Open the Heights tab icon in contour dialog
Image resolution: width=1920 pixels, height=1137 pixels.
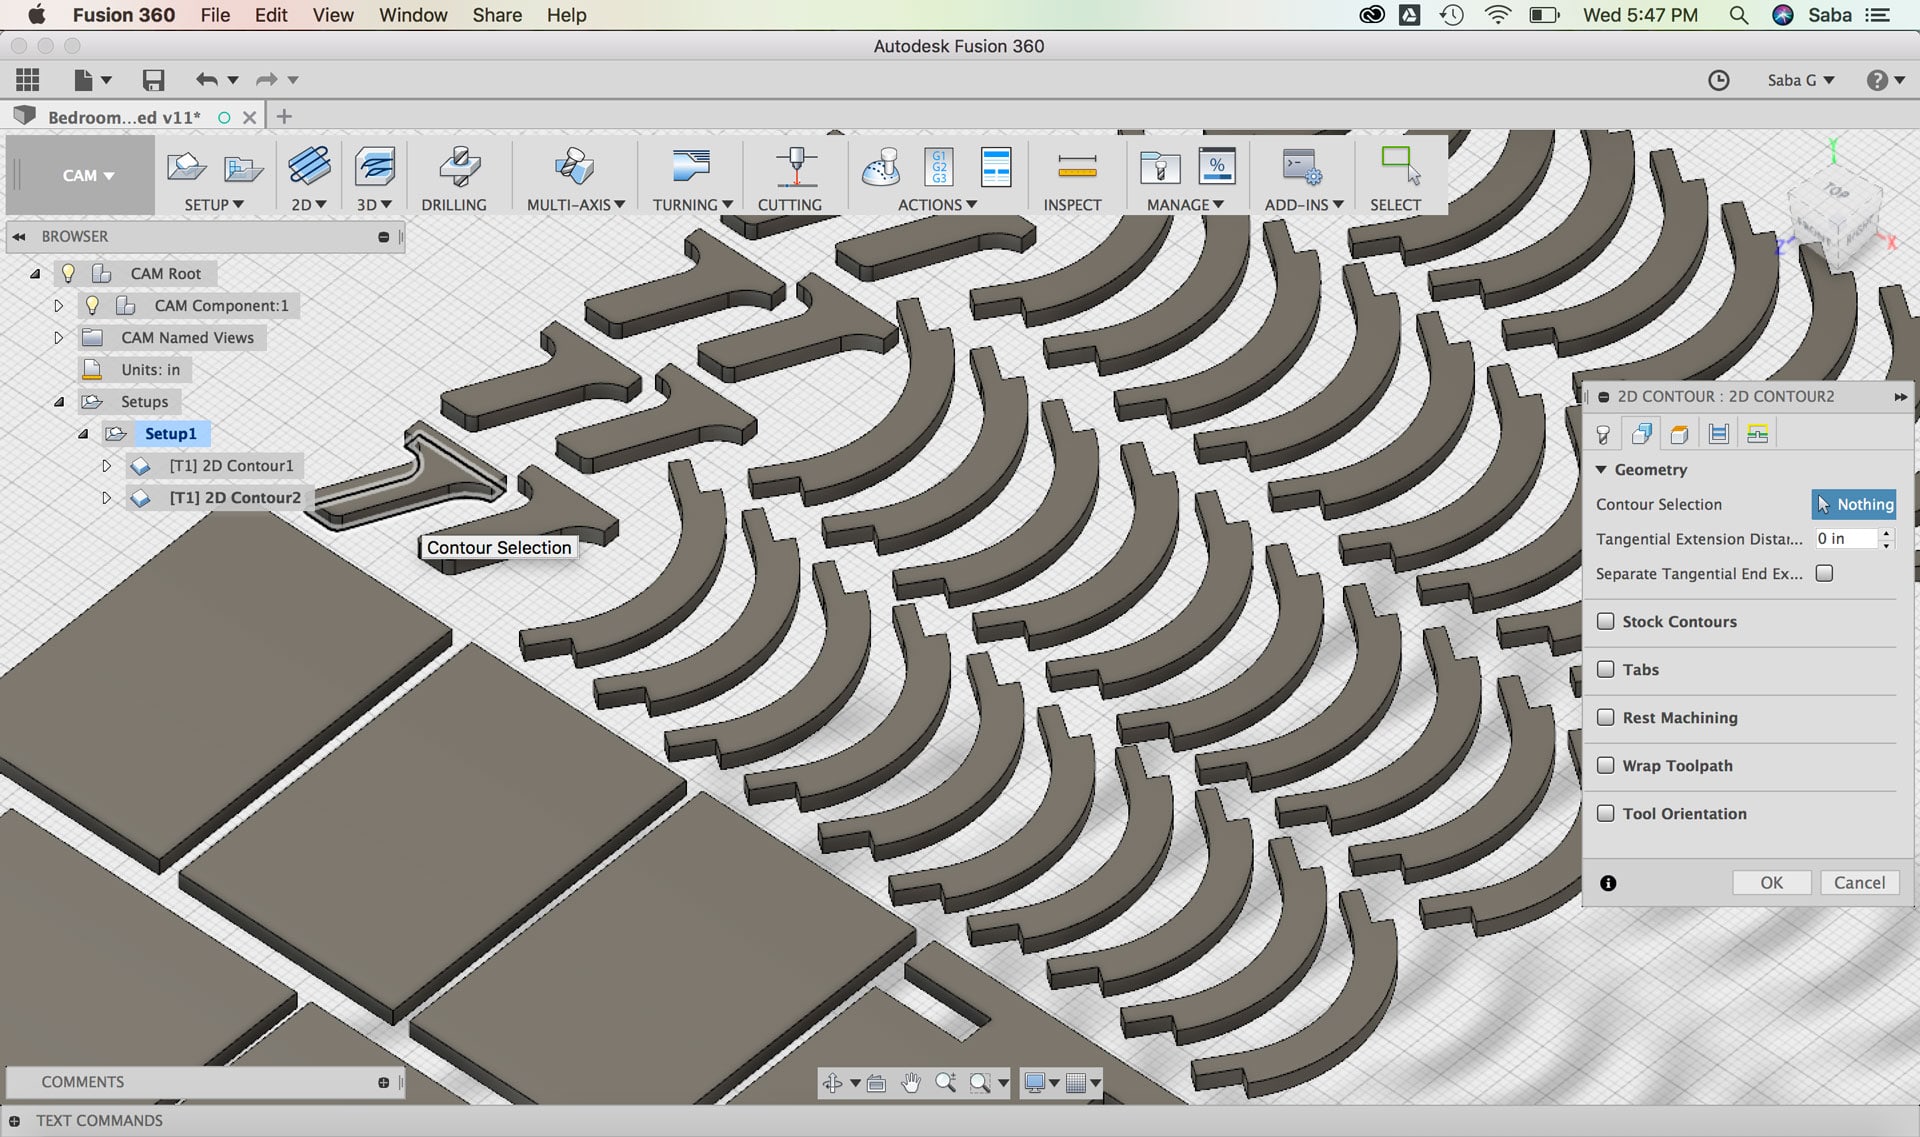click(1680, 434)
